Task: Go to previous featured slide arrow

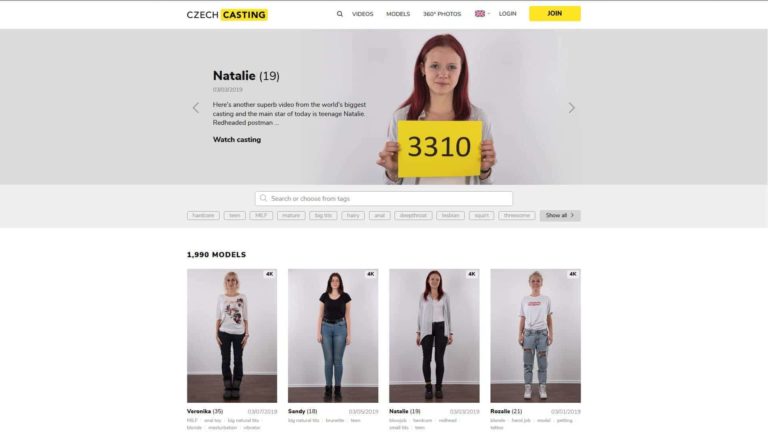Action: (x=196, y=108)
